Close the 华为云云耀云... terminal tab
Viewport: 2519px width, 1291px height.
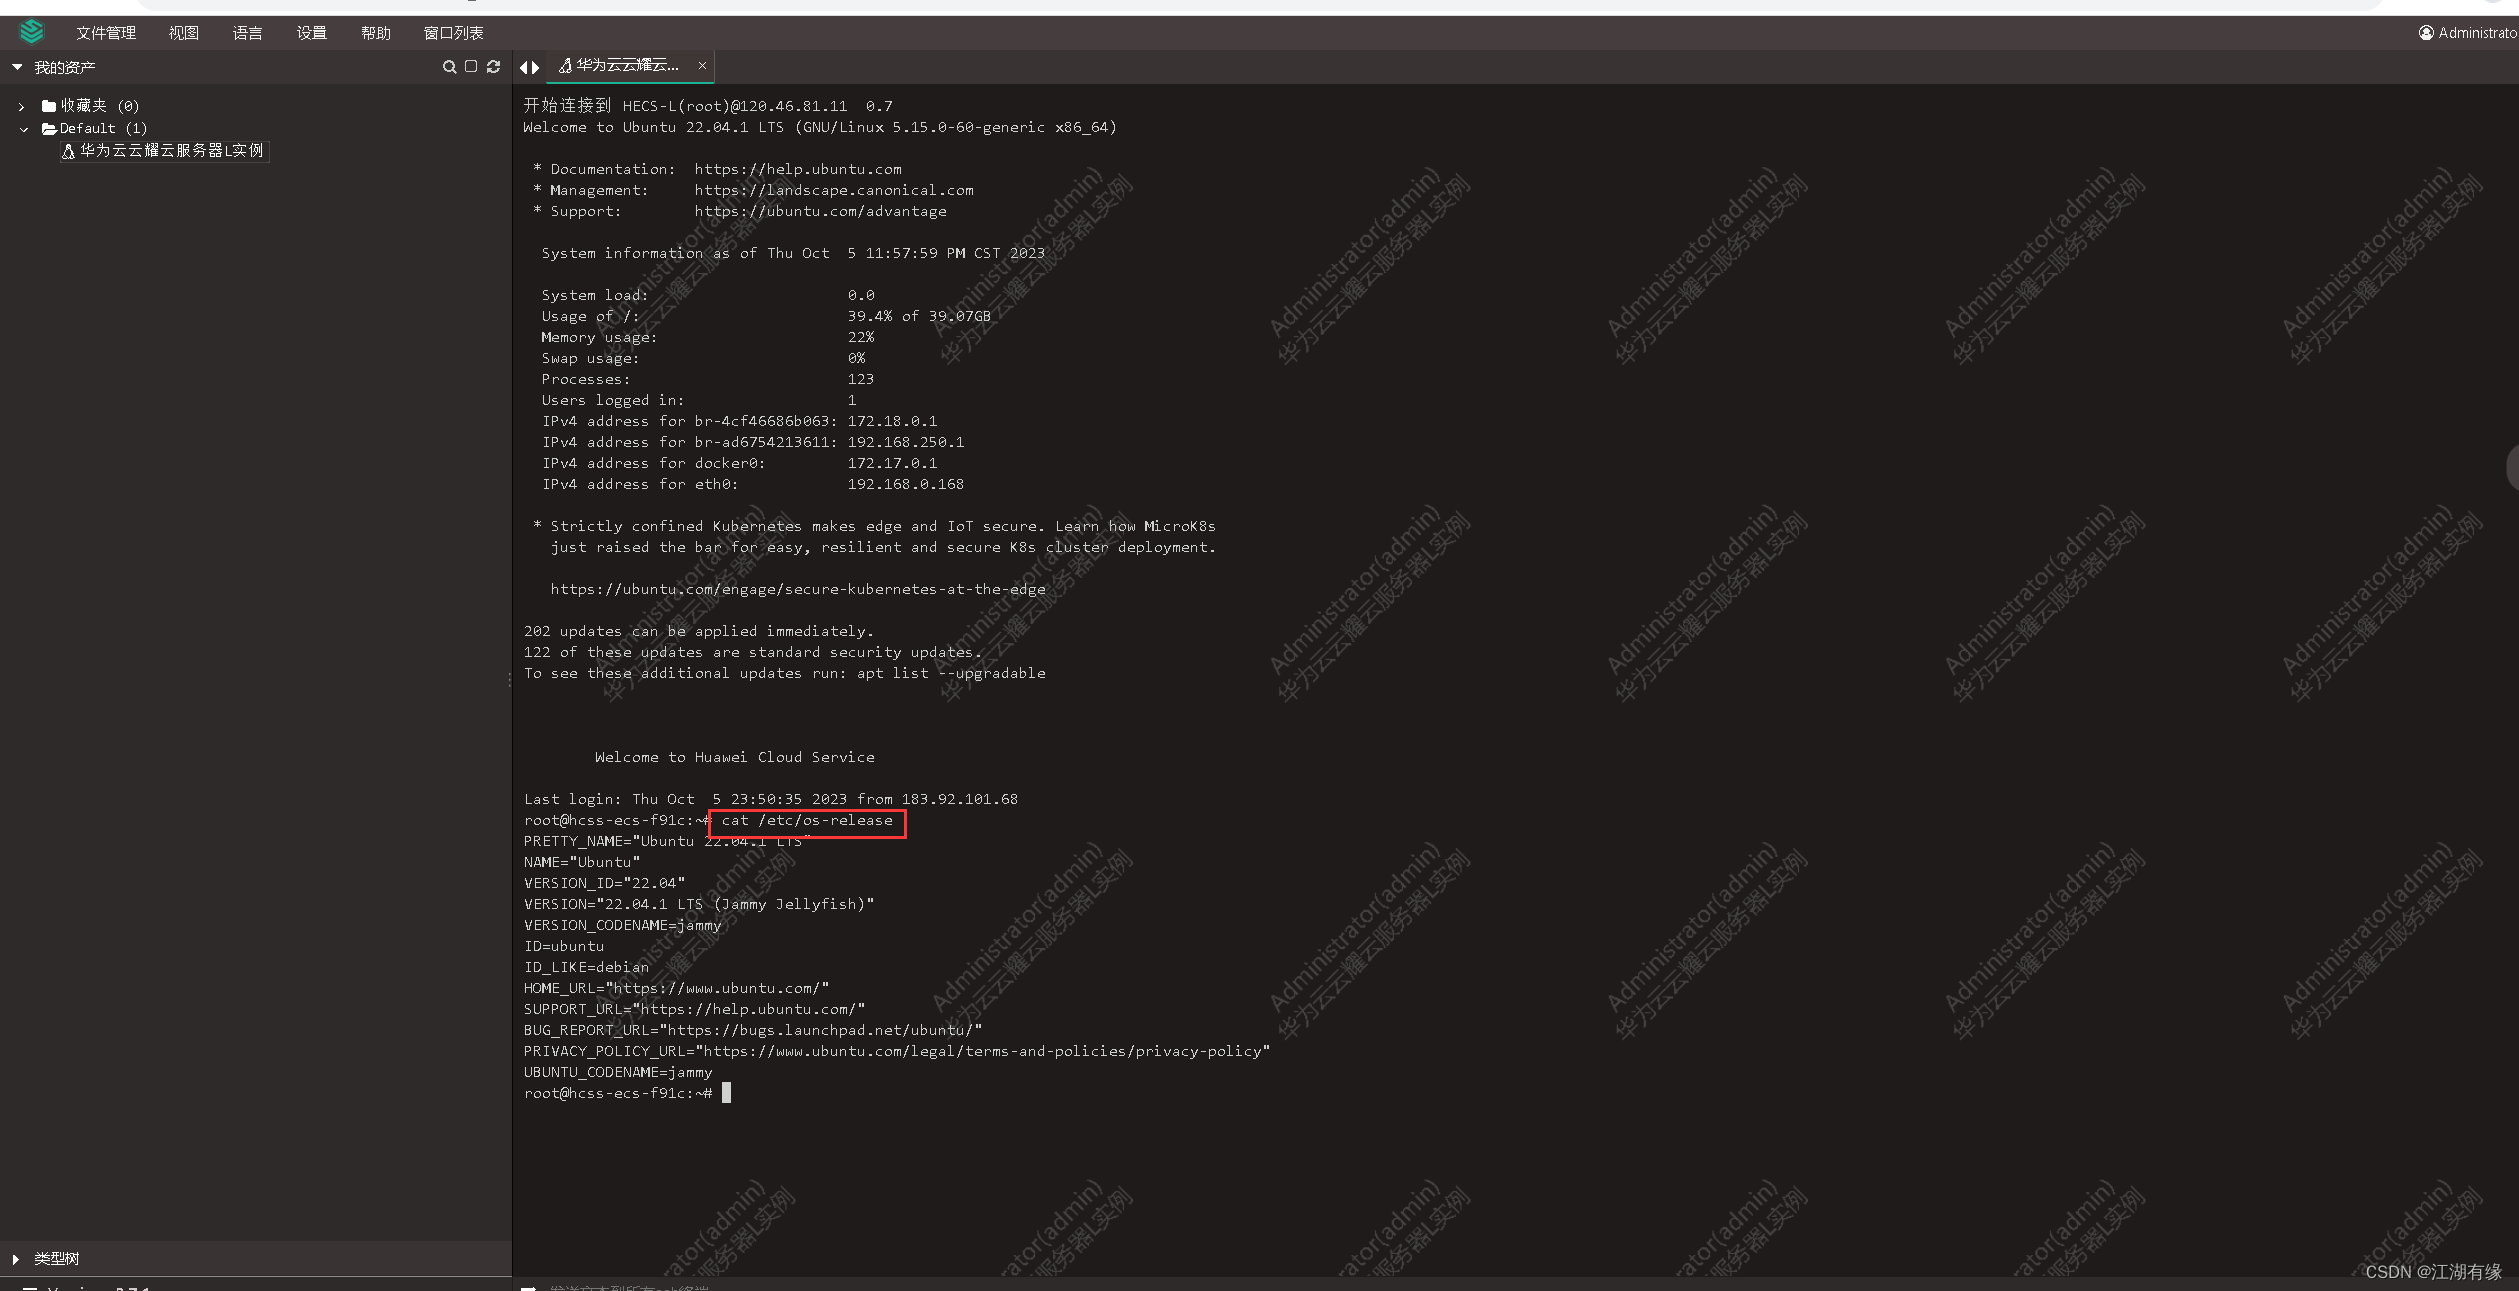702,65
